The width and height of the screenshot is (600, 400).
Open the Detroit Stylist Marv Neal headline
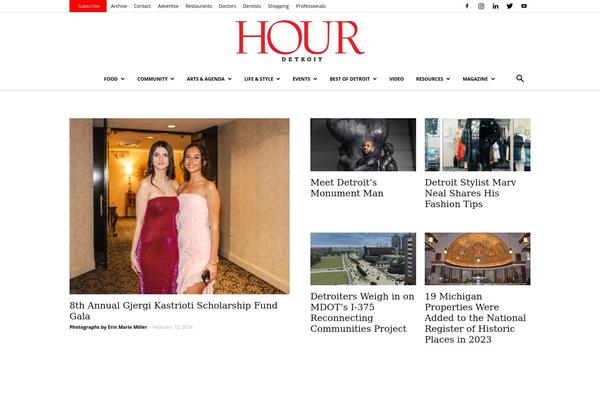(x=470, y=193)
